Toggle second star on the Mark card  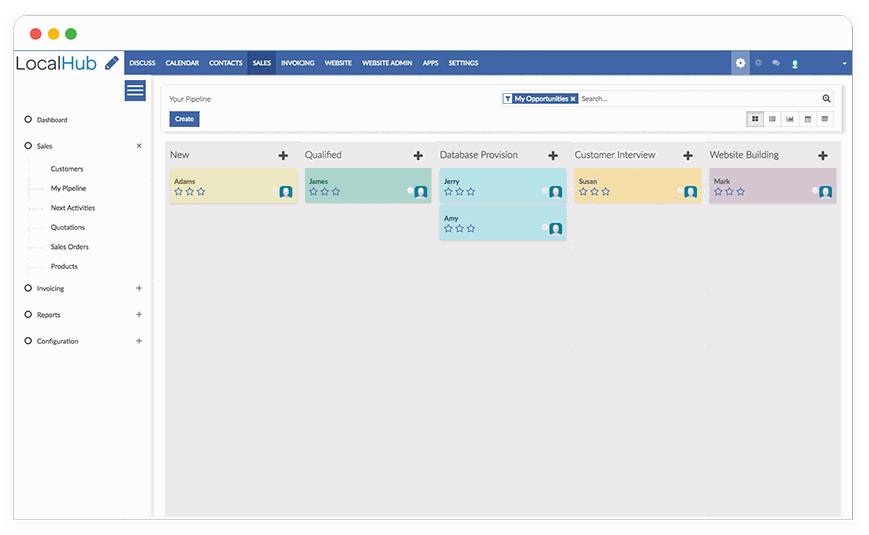729,192
